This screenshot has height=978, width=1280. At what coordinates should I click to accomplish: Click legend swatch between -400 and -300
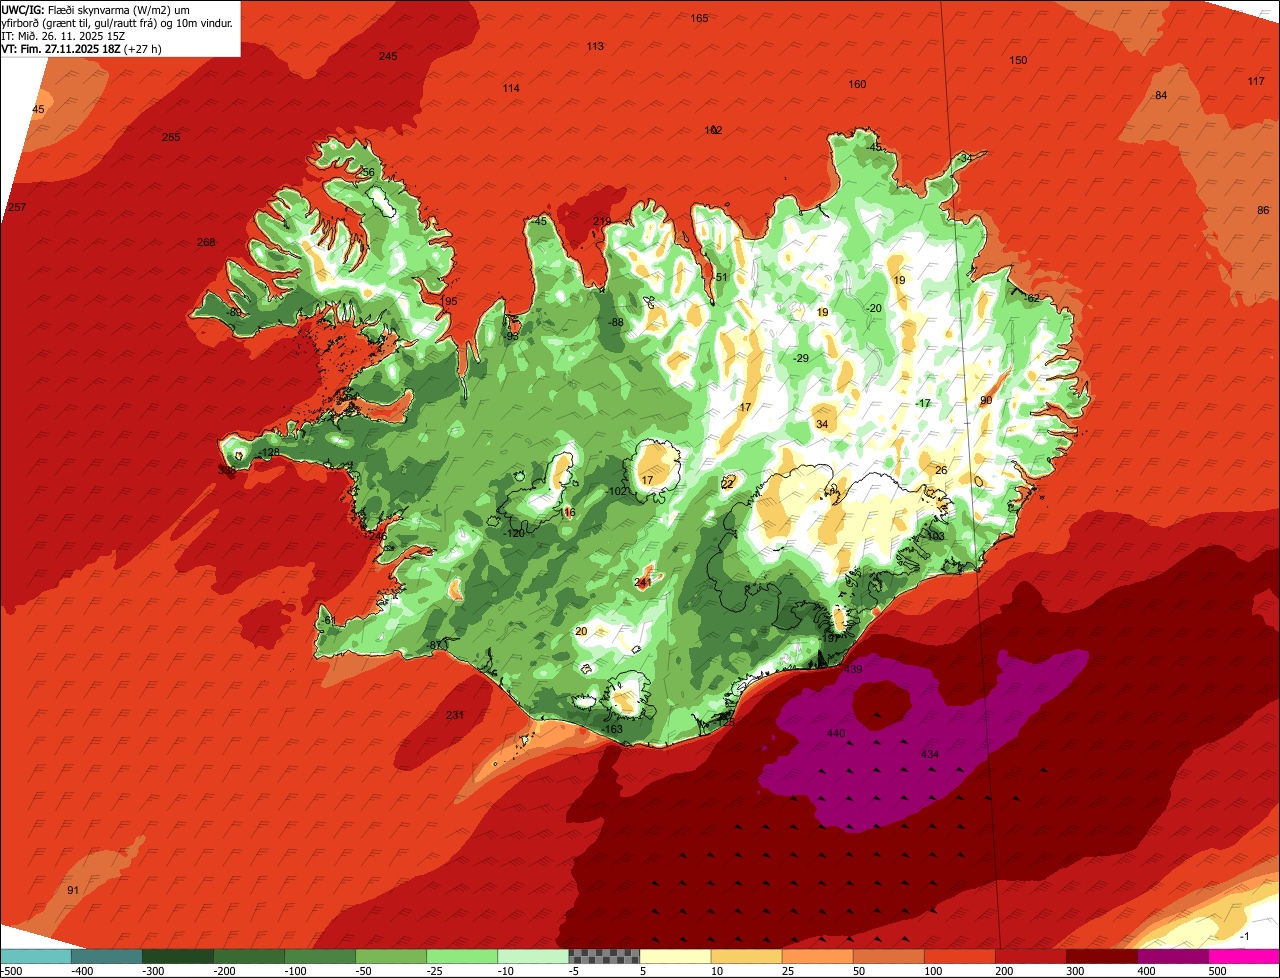106,956
